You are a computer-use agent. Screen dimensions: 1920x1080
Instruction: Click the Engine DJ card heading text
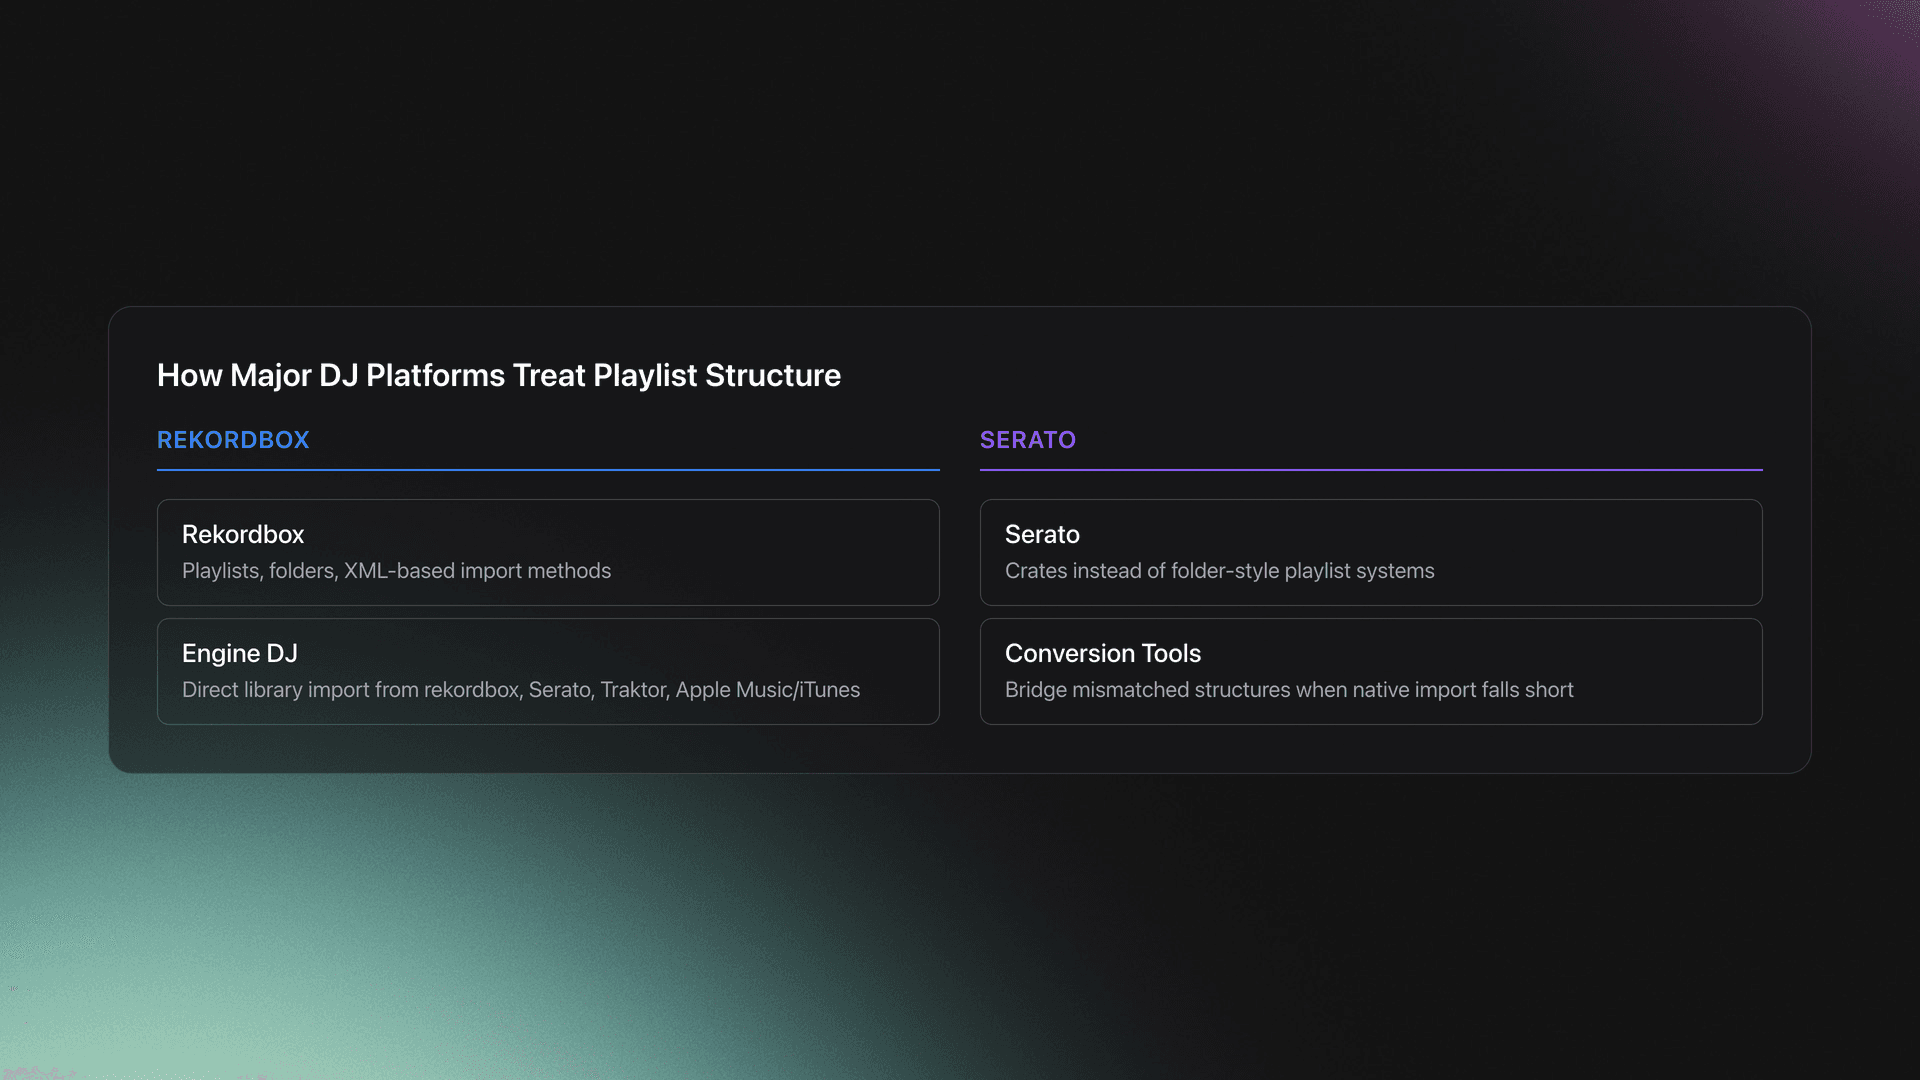coord(239,653)
